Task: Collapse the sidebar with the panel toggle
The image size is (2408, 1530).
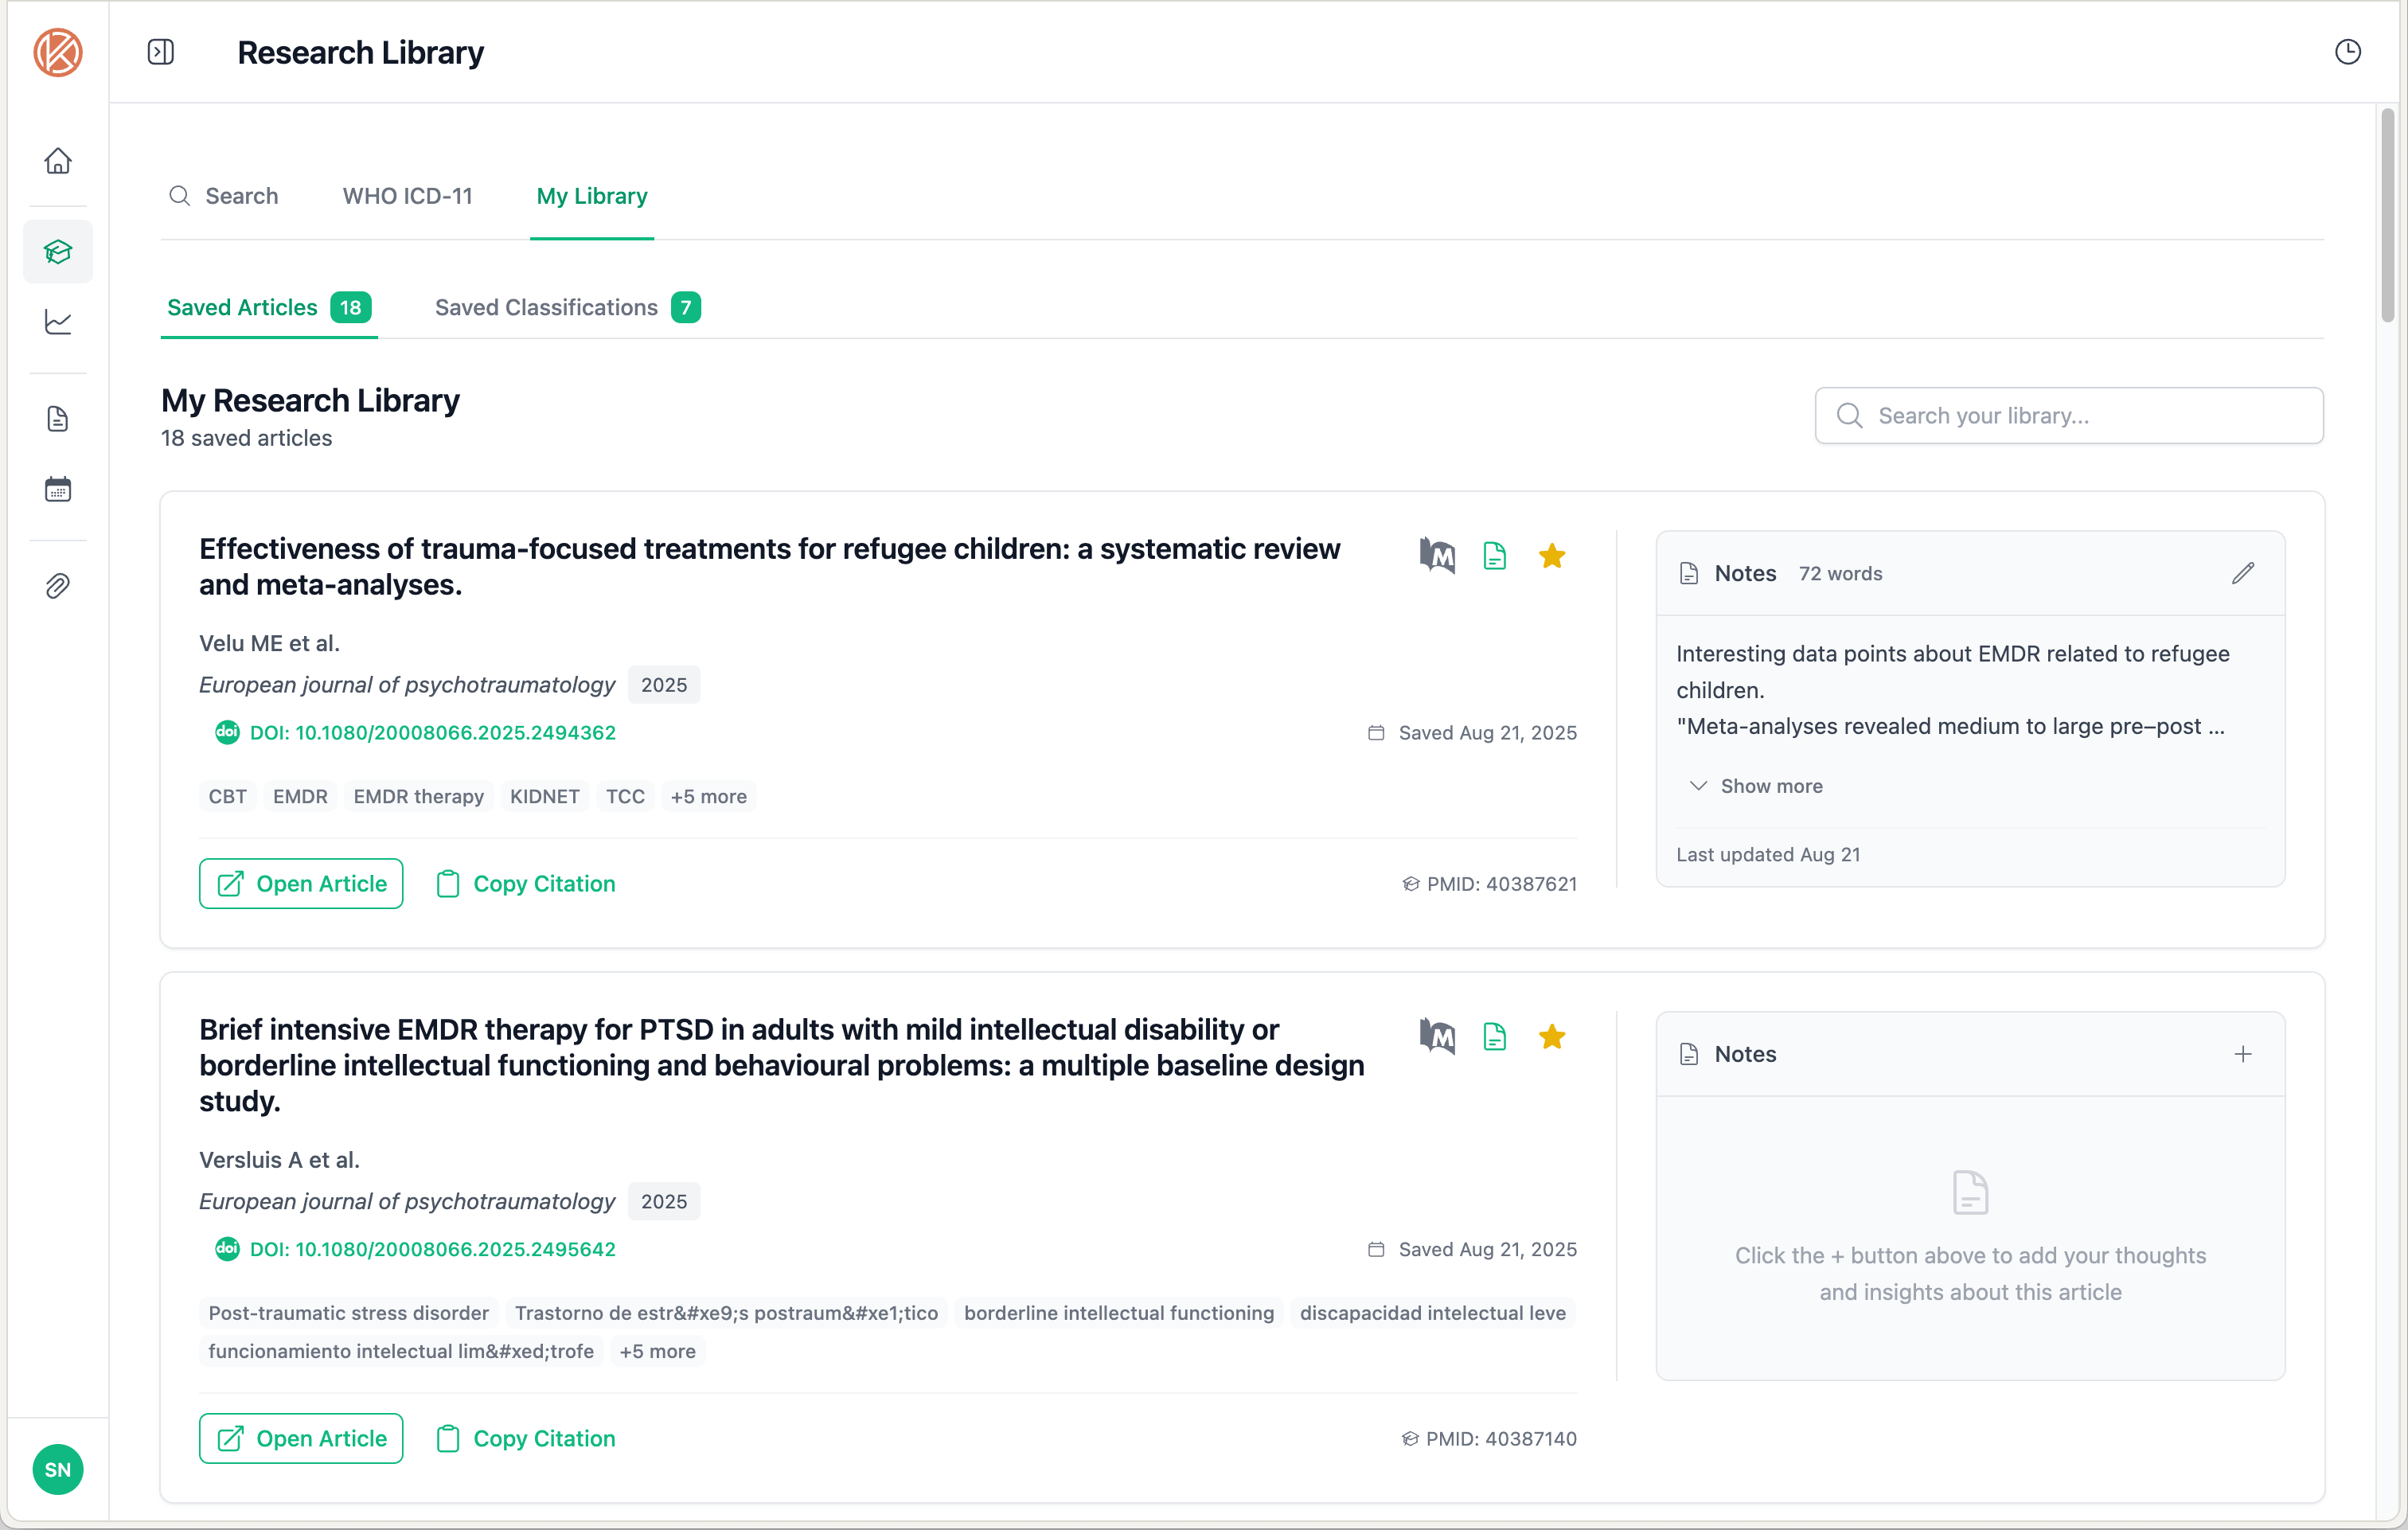Action: (160, 51)
